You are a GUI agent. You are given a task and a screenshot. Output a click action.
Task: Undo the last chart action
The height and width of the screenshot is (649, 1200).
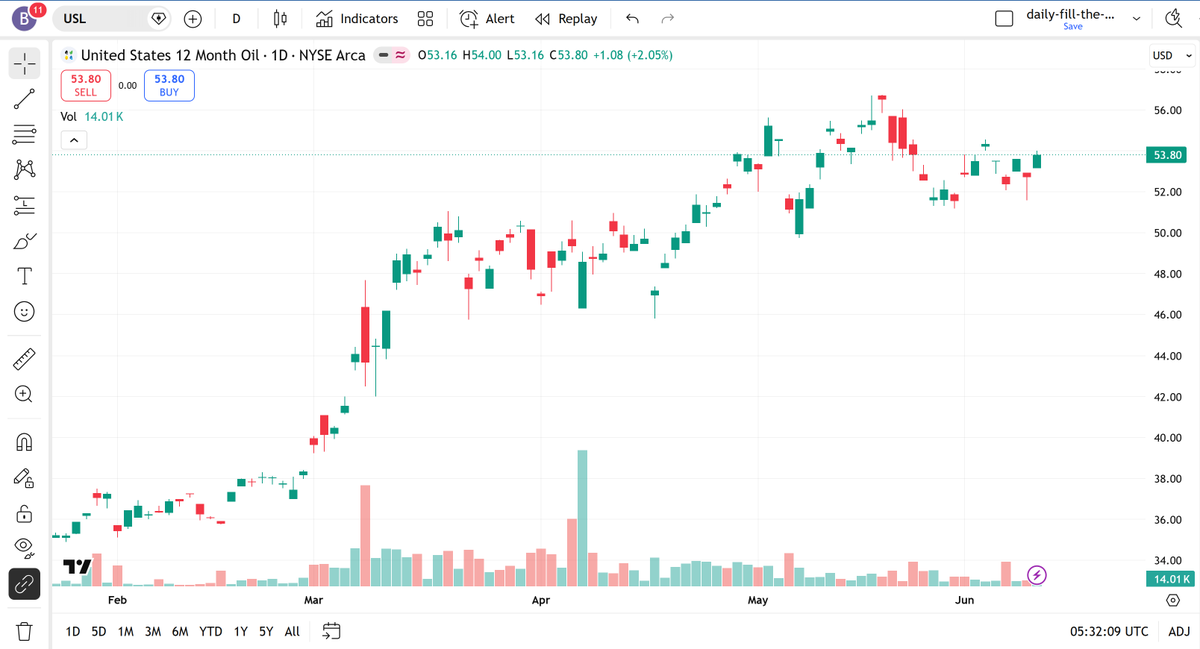(x=631, y=19)
